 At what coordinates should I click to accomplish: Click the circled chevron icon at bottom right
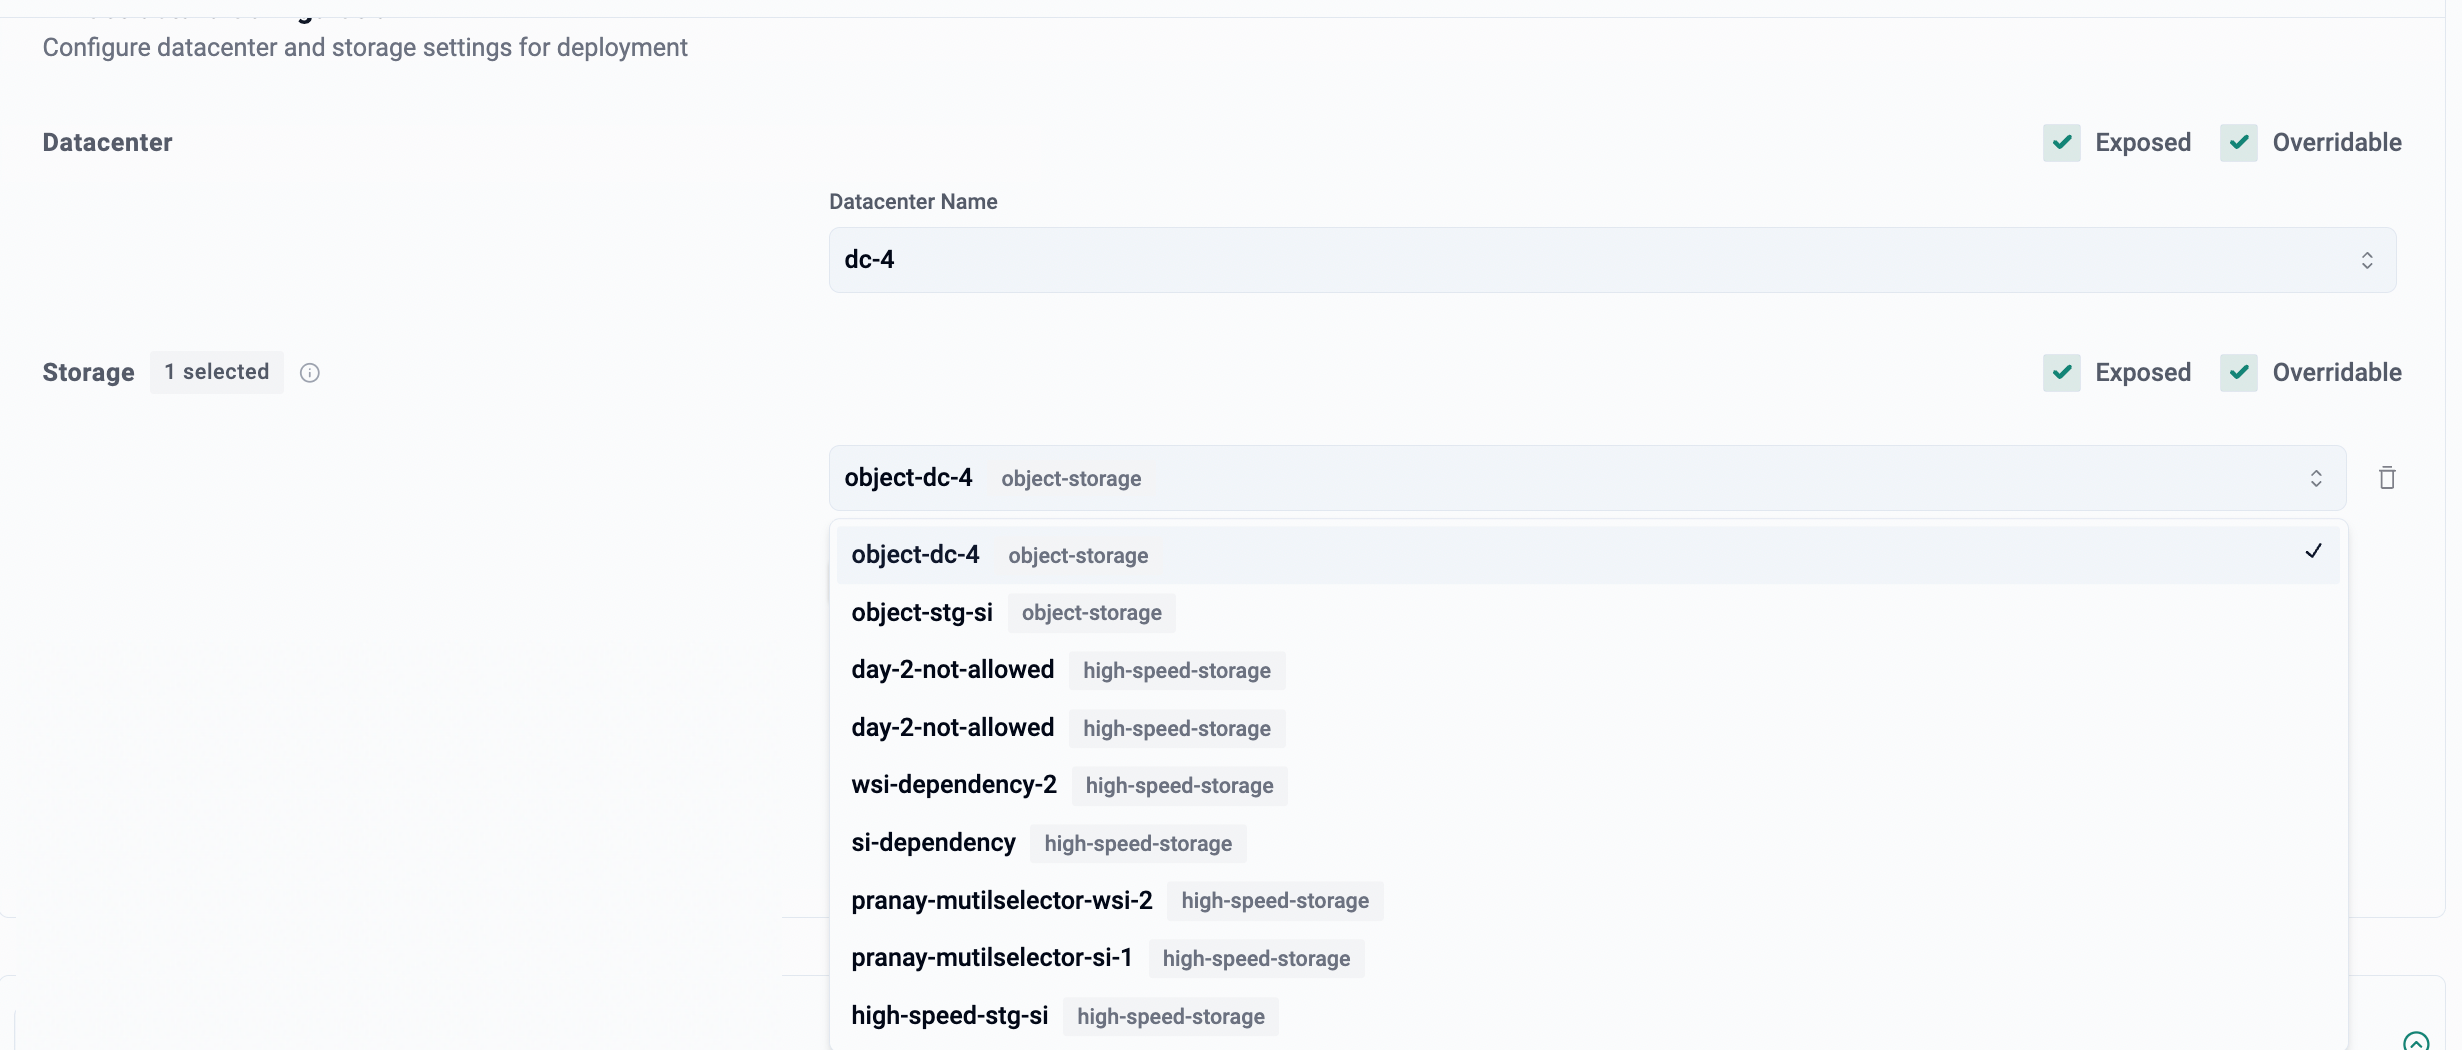(2415, 1042)
